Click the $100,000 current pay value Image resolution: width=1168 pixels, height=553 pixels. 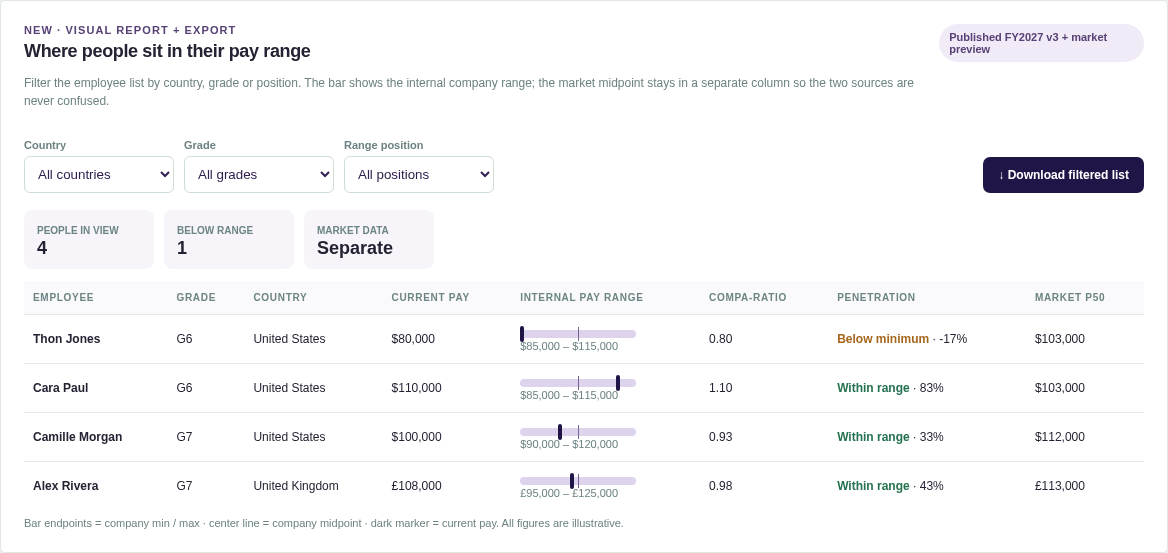pos(416,437)
